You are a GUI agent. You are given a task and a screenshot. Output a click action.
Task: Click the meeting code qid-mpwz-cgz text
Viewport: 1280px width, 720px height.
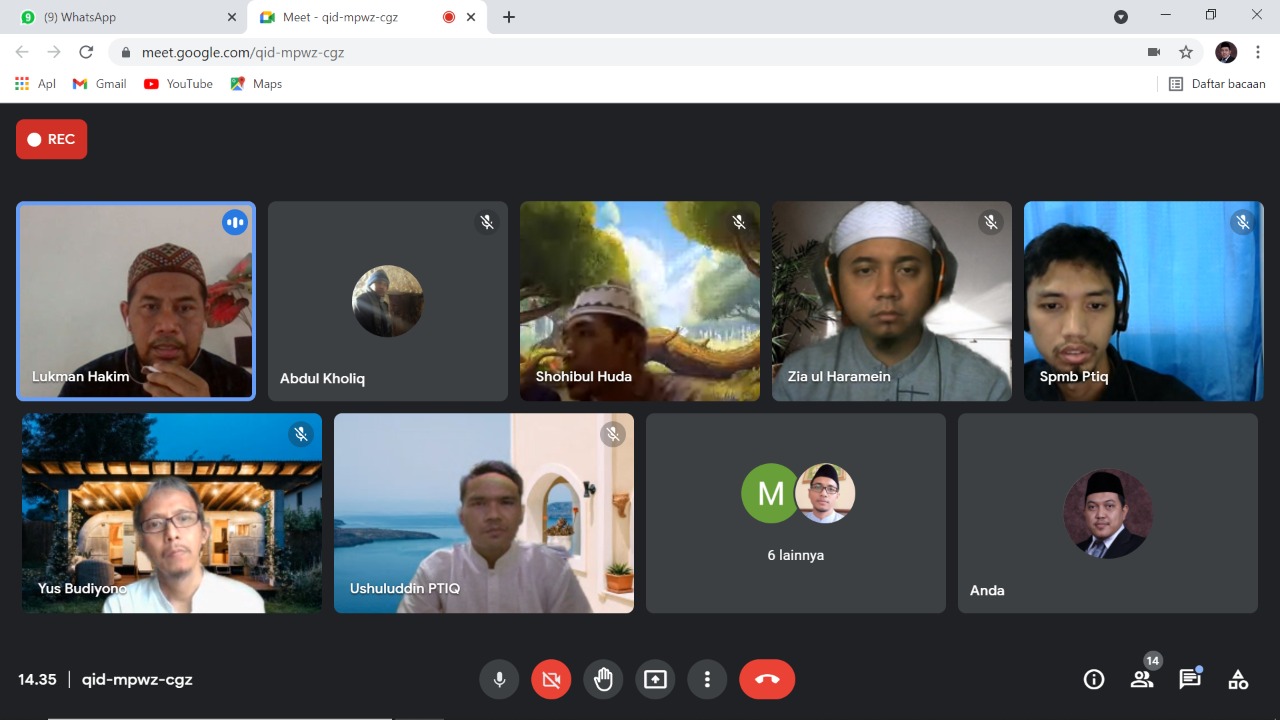(x=137, y=679)
